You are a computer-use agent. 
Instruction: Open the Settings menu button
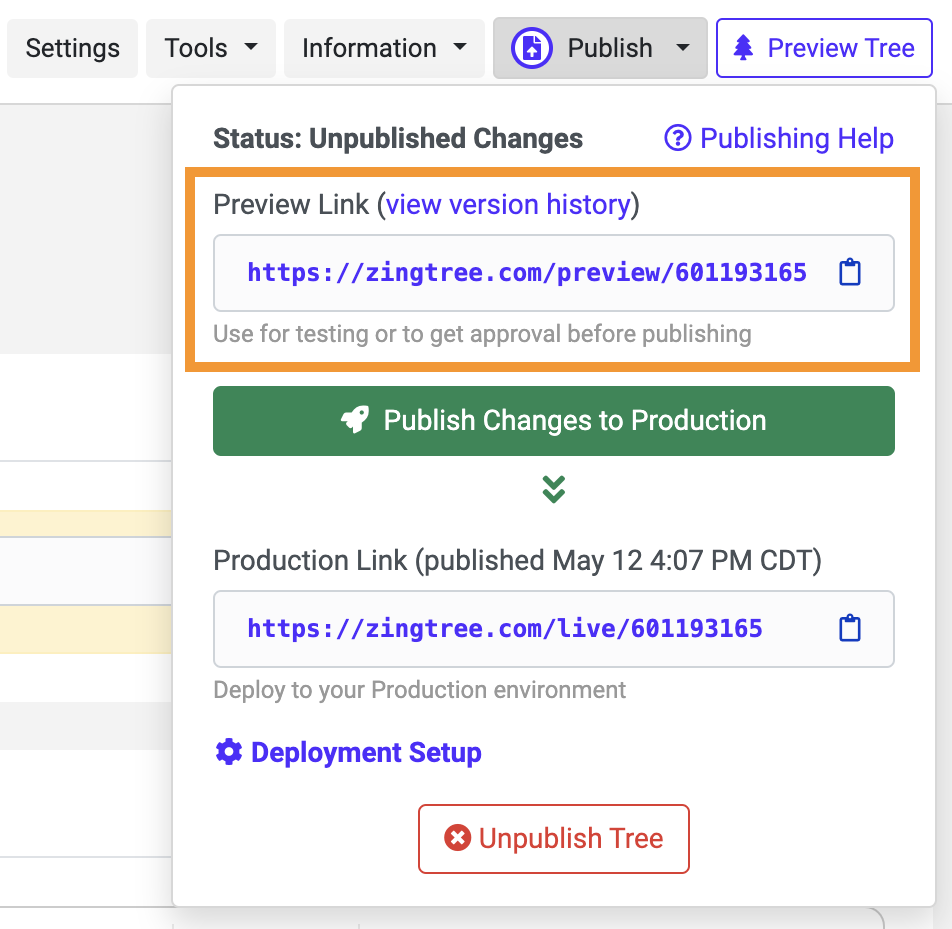tap(72, 48)
